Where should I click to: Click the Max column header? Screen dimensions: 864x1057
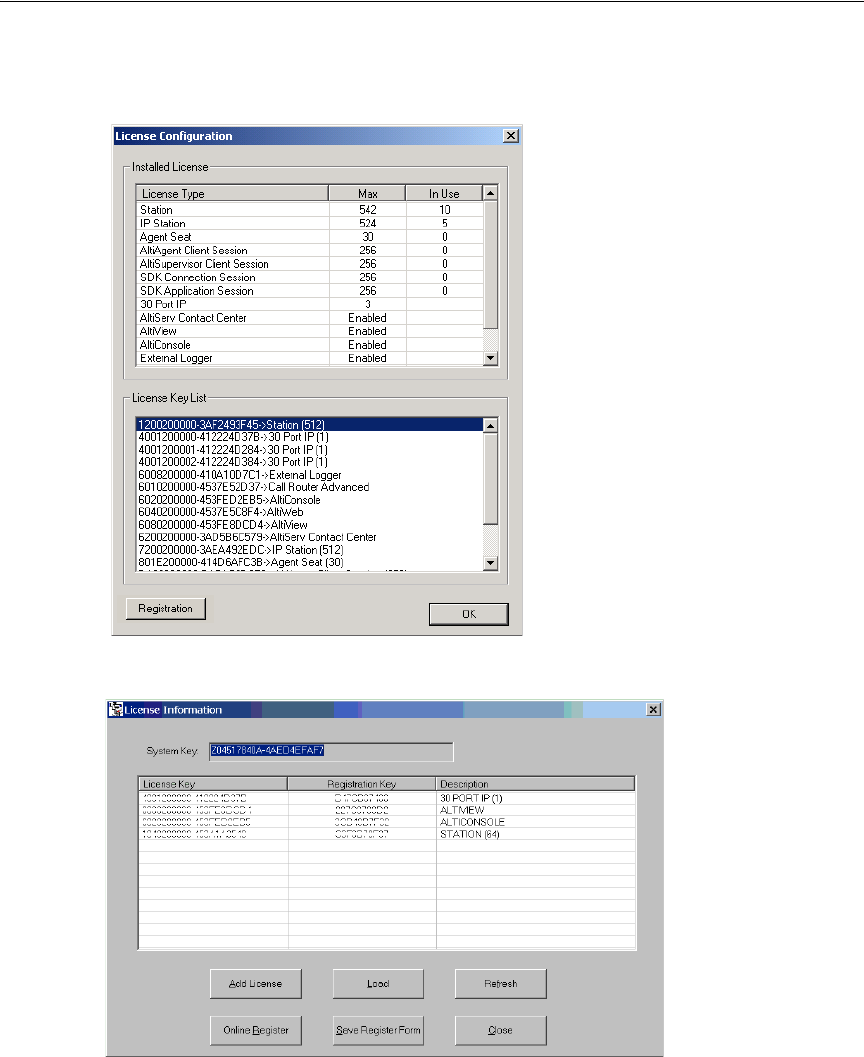(367, 193)
